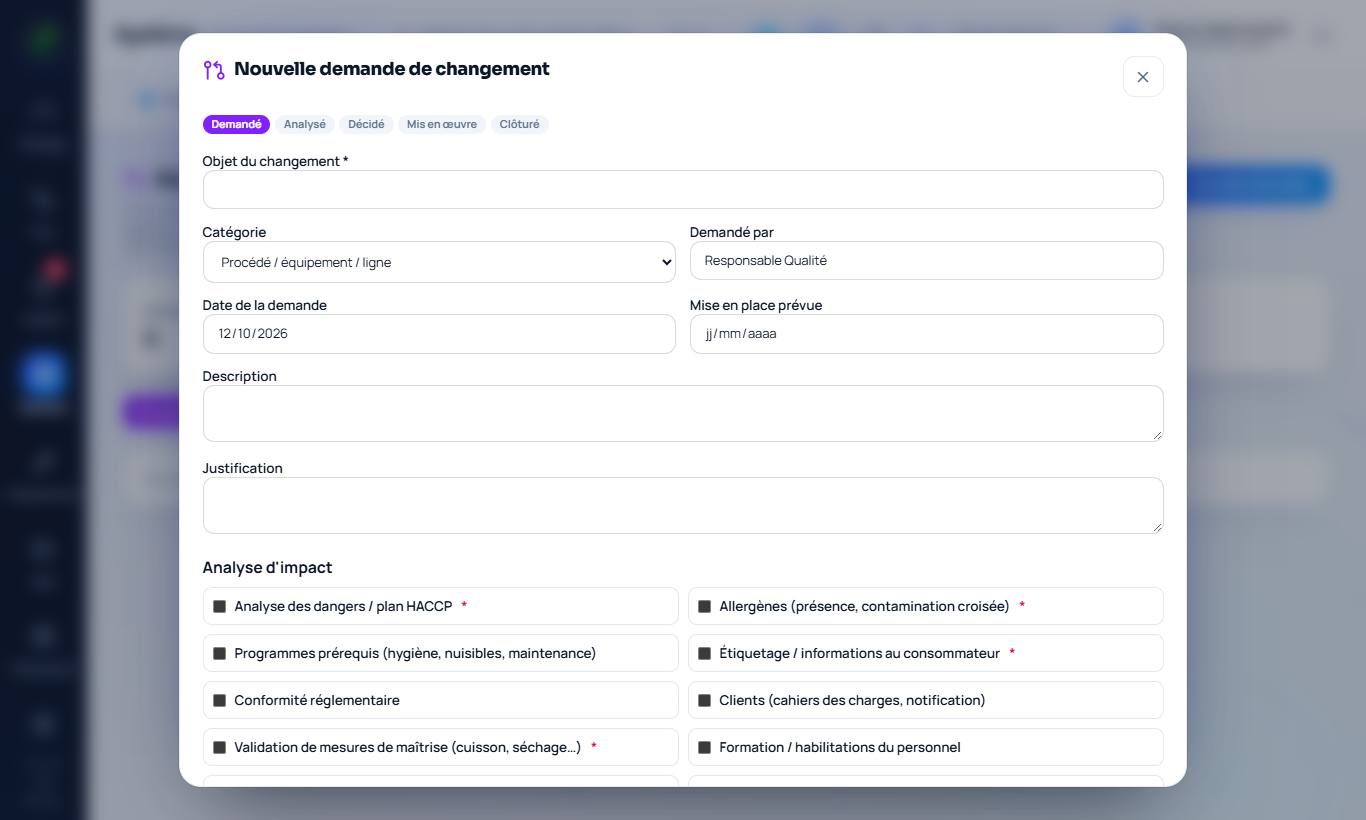Check Formation / habilitations du personnel

(x=705, y=747)
